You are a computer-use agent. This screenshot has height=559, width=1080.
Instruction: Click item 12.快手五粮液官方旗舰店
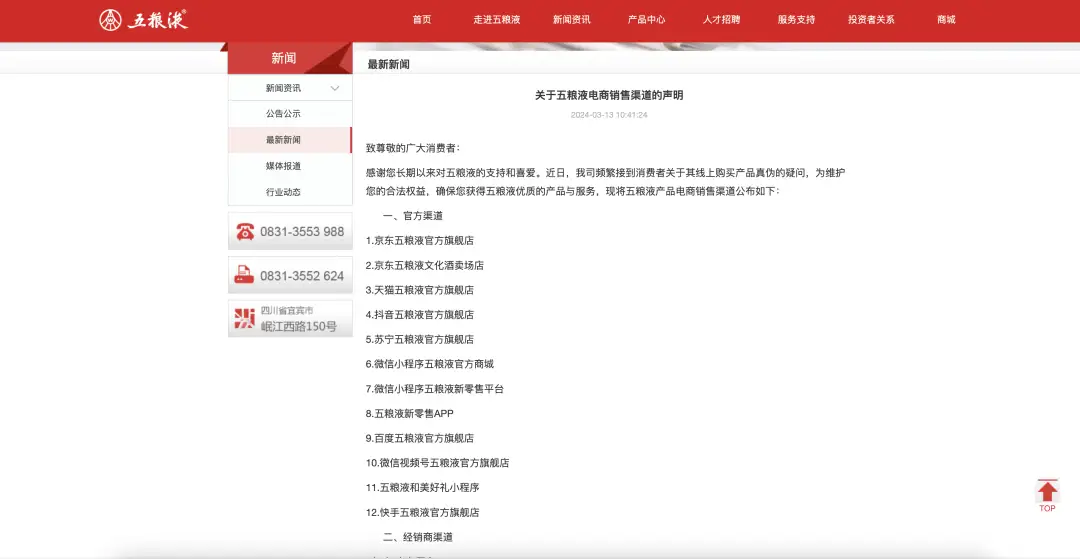point(422,512)
